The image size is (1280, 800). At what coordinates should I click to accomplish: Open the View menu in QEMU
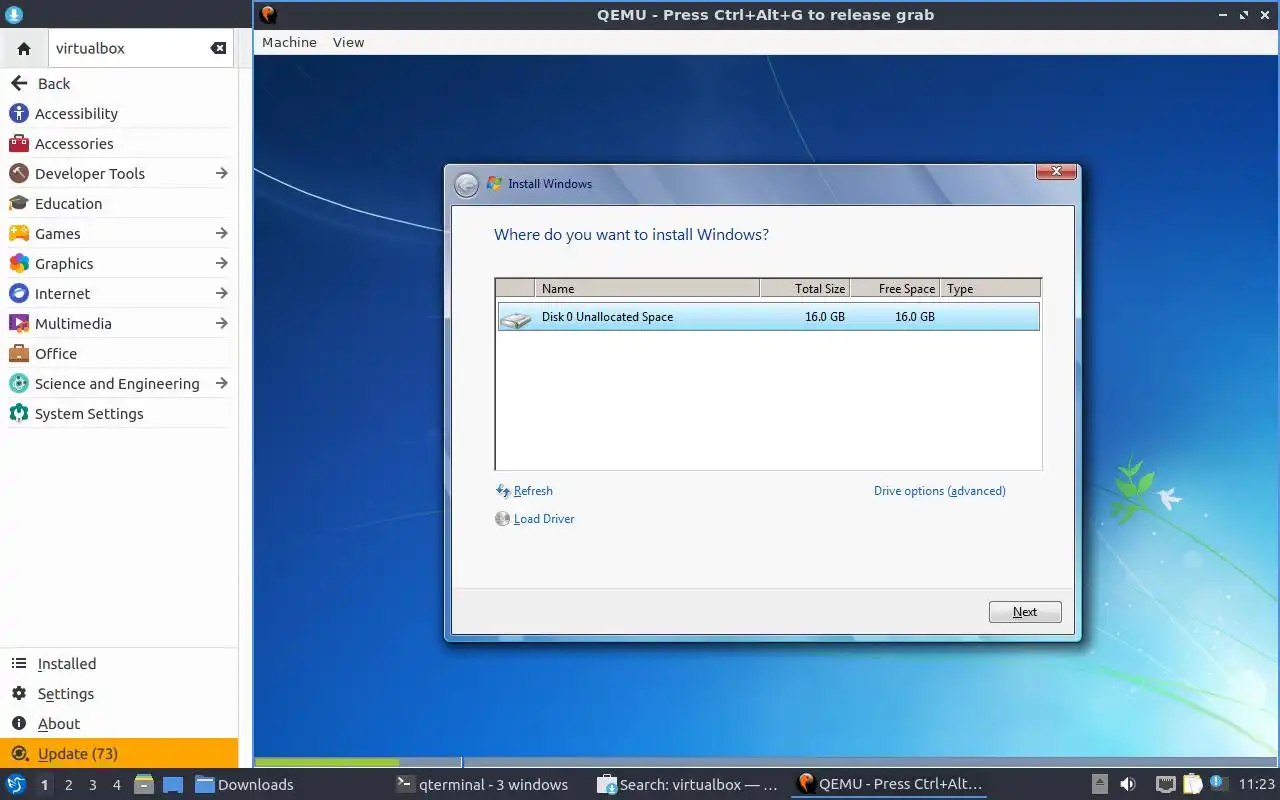pos(348,42)
